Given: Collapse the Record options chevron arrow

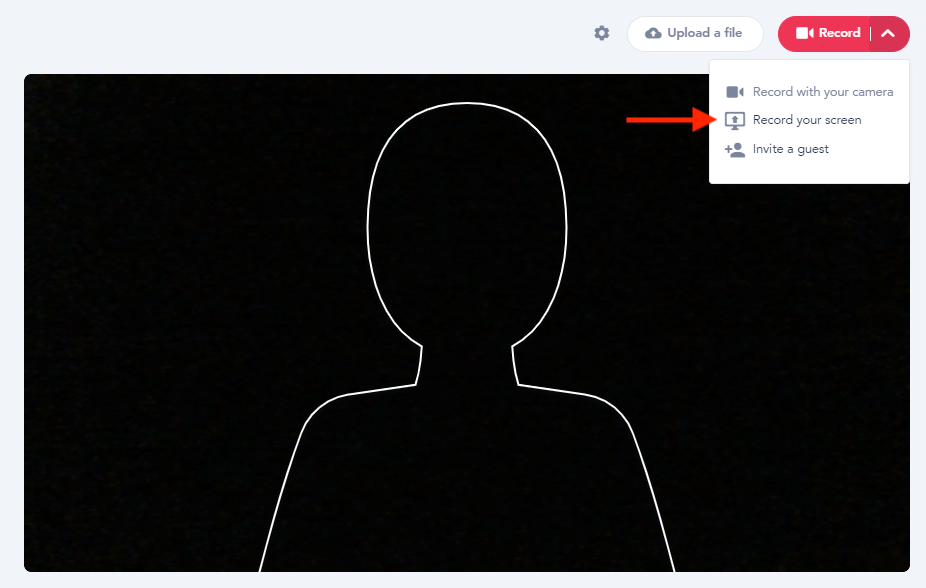Looking at the screenshot, I should (x=888, y=33).
